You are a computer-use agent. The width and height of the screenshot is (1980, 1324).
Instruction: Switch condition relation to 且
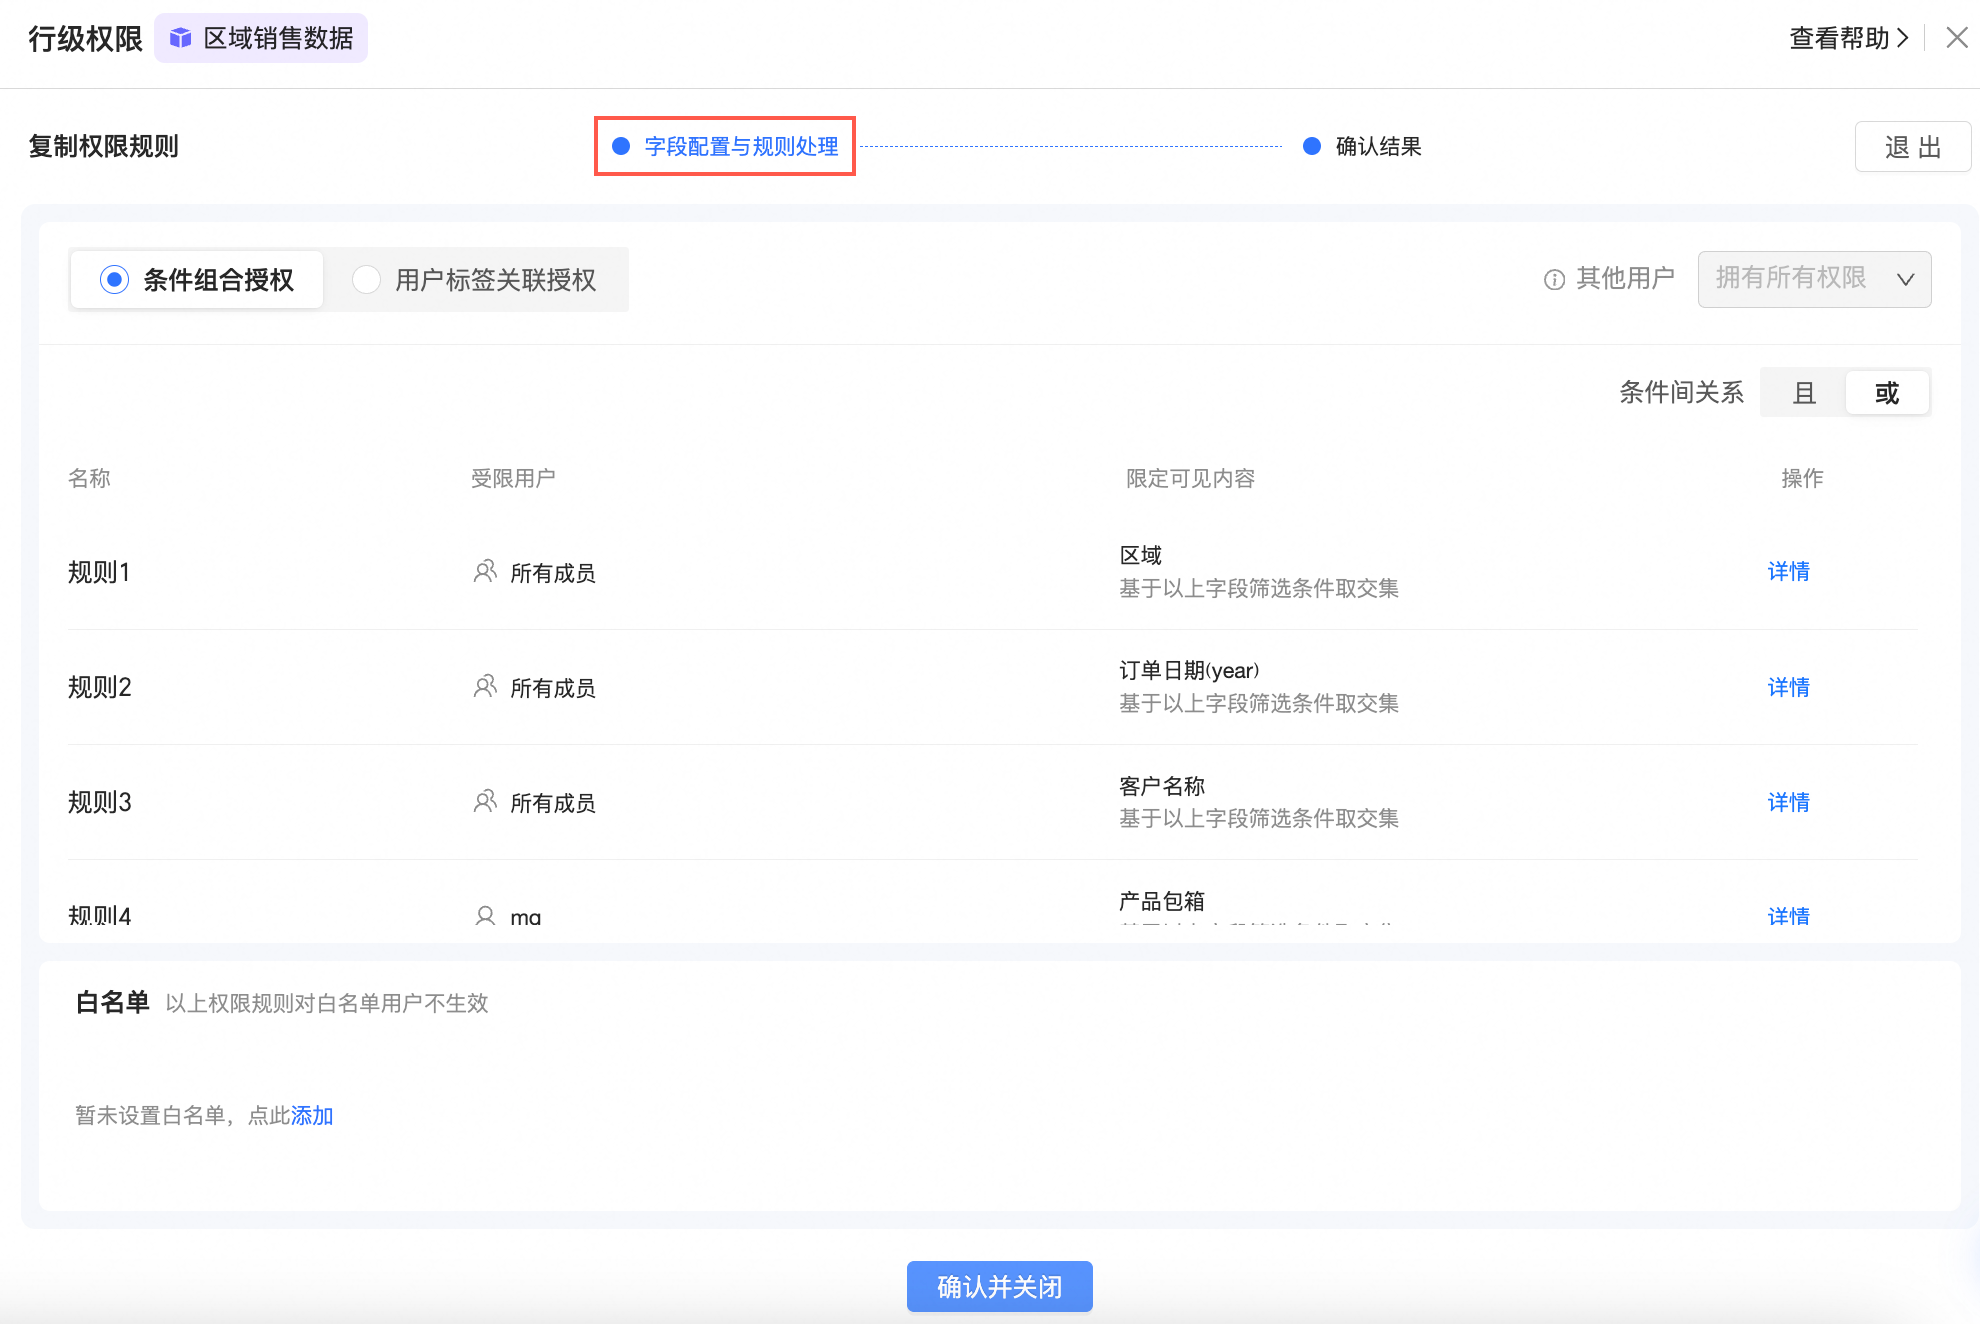(1804, 393)
